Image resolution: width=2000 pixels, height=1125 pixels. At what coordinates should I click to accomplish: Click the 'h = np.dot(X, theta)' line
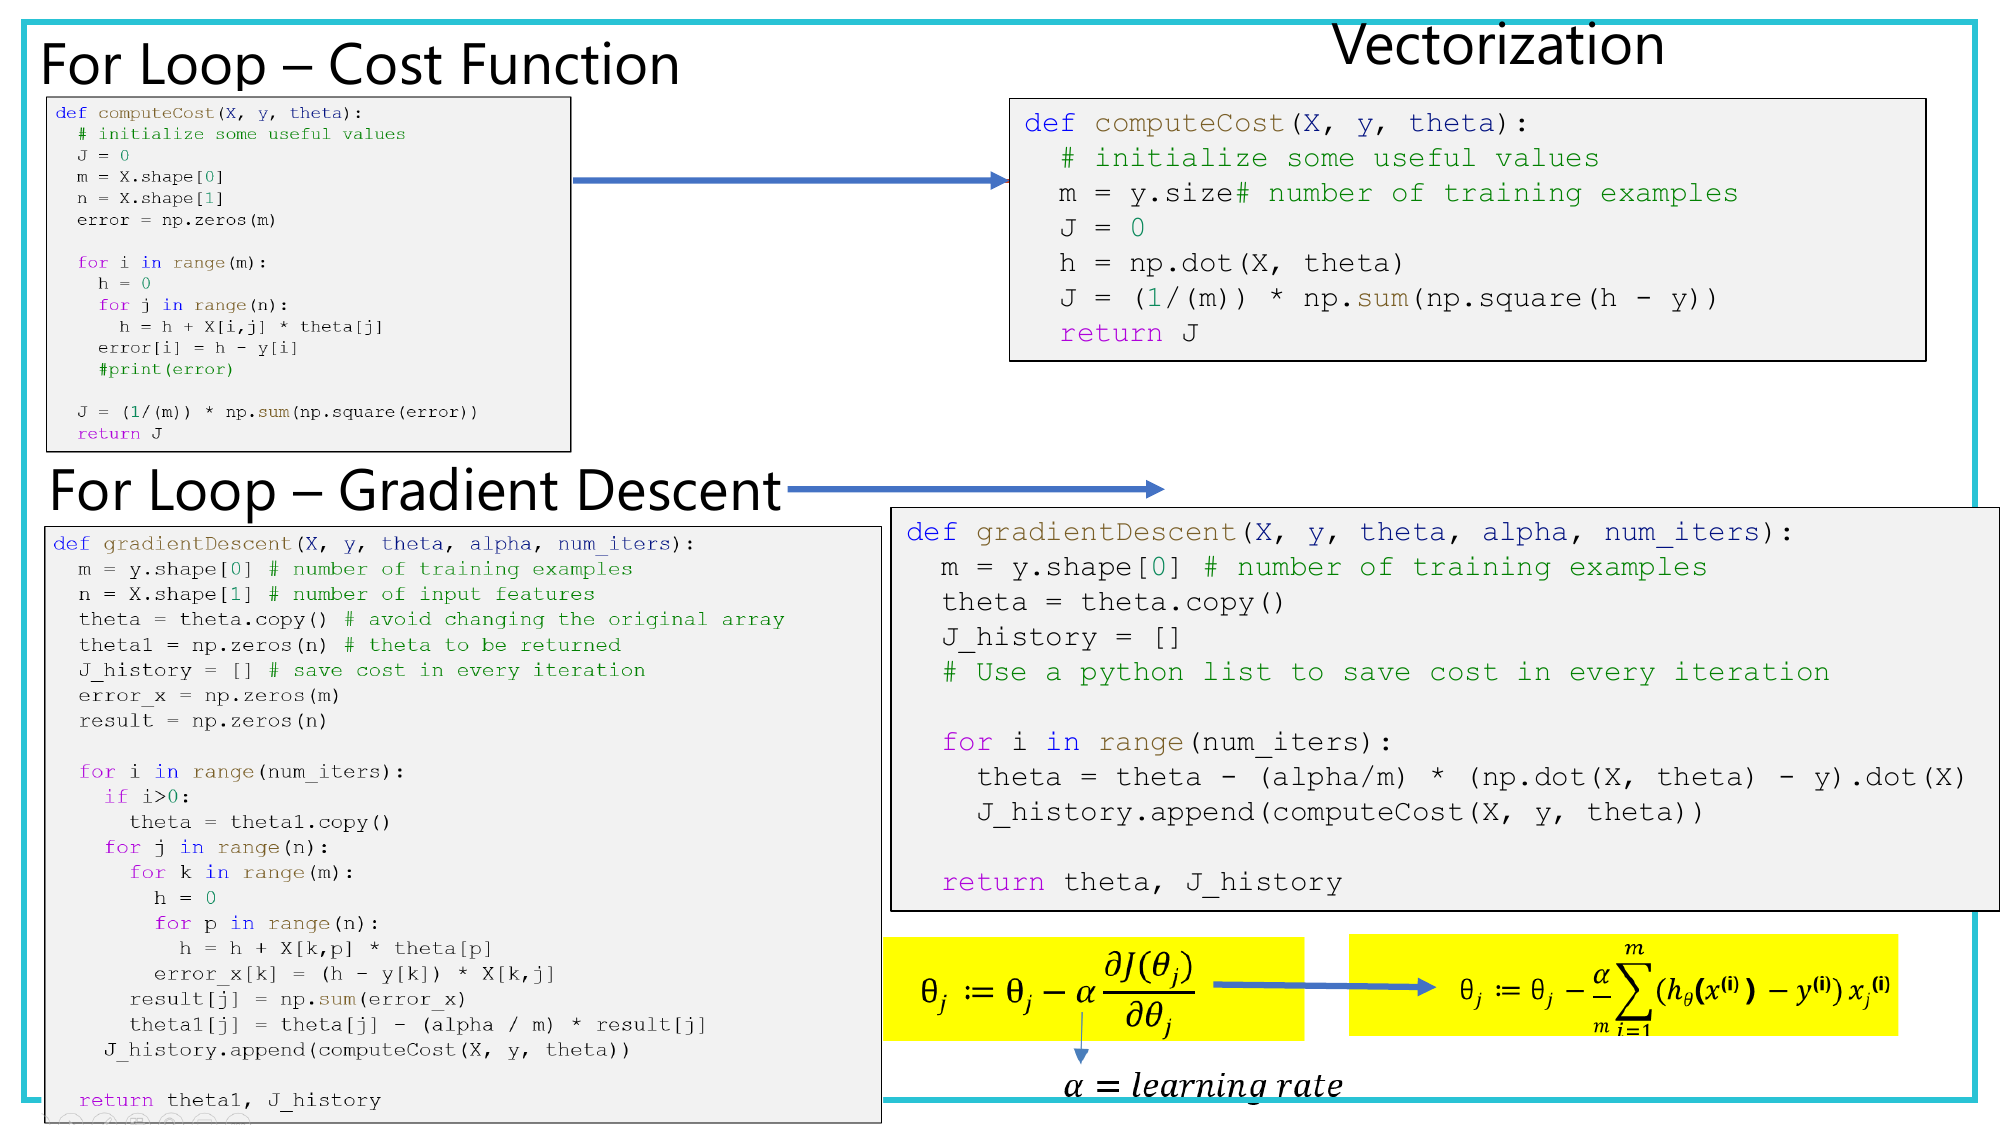1231,264
